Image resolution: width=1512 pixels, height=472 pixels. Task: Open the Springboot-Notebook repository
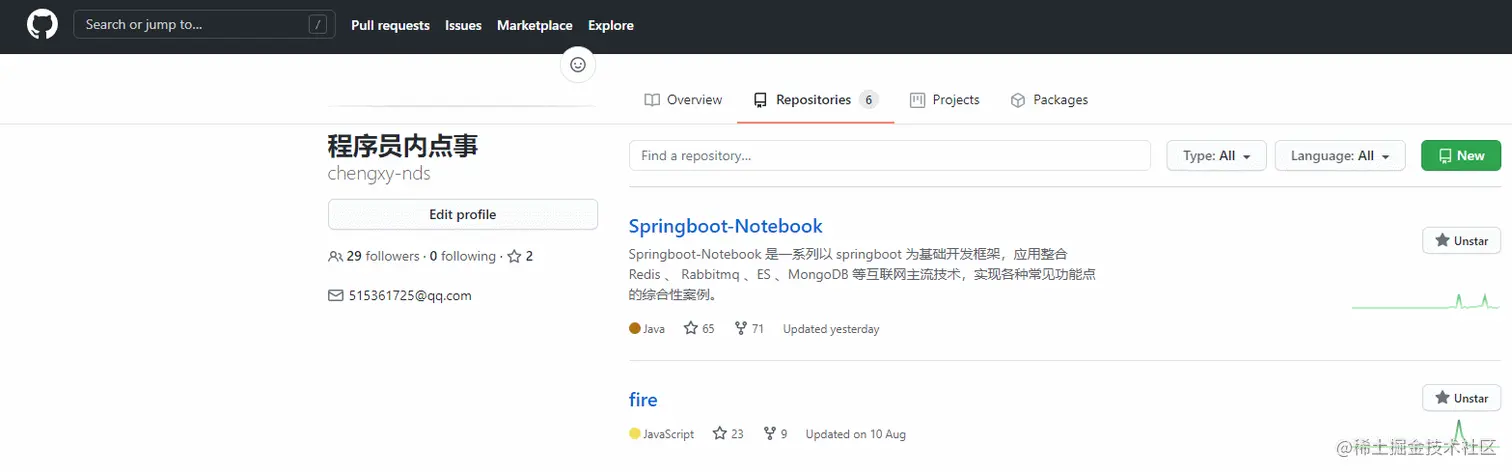pos(726,226)
